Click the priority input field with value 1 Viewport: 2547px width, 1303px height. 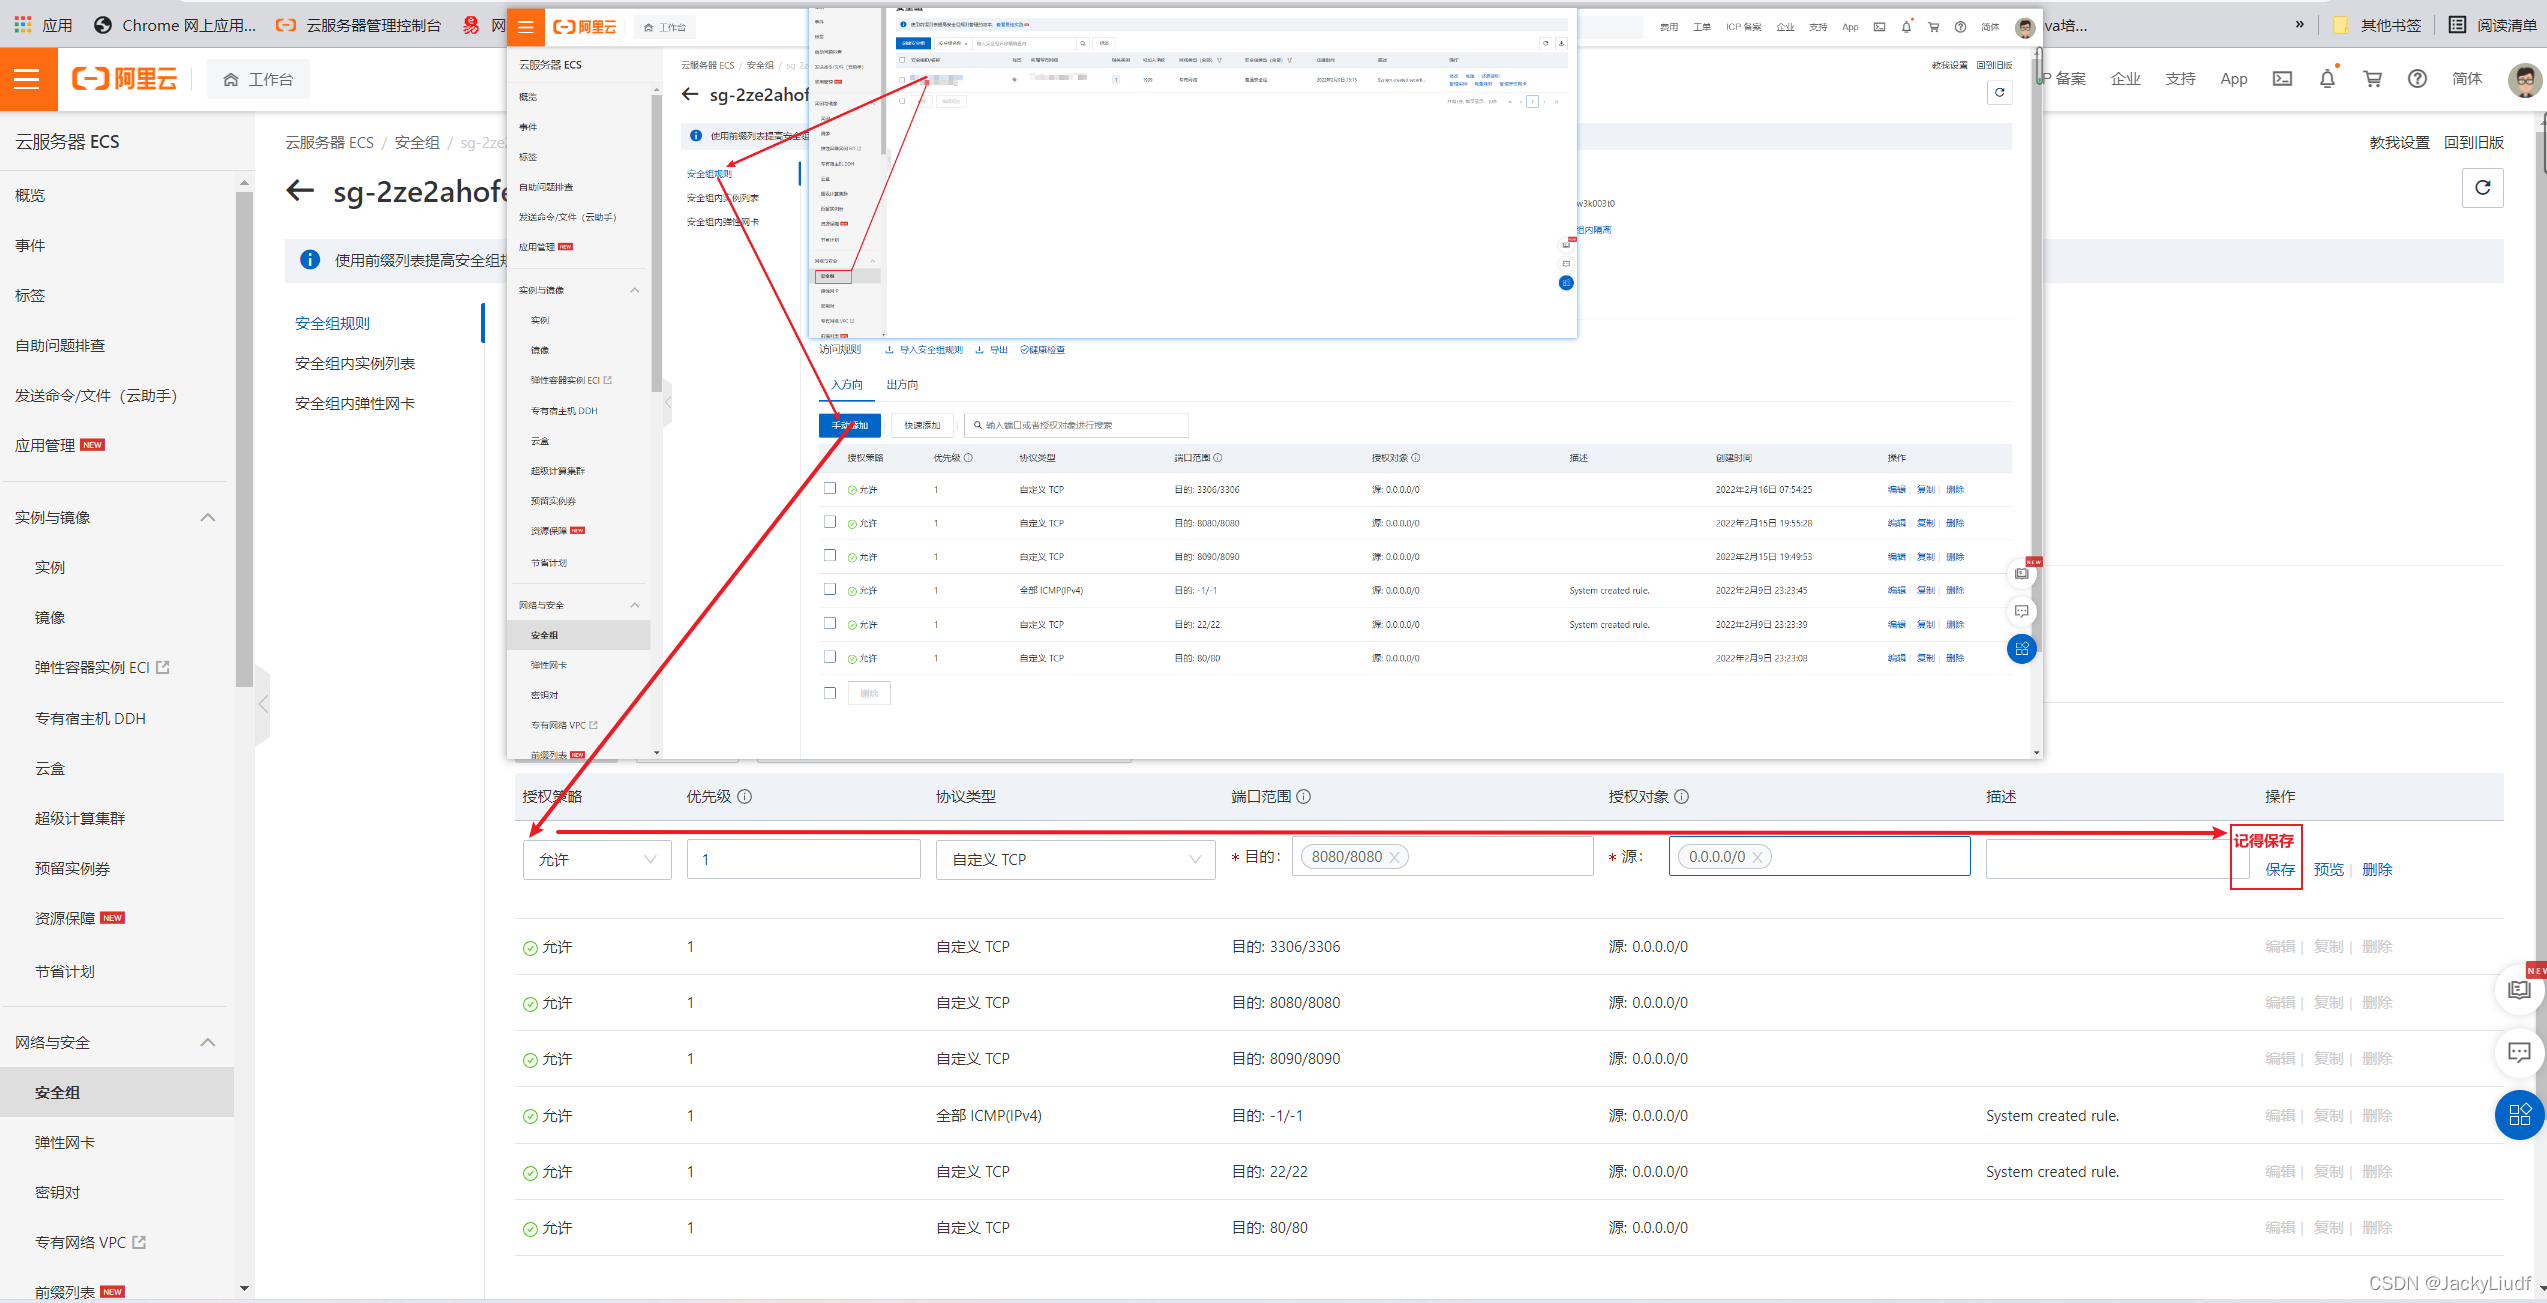point(803,860)
